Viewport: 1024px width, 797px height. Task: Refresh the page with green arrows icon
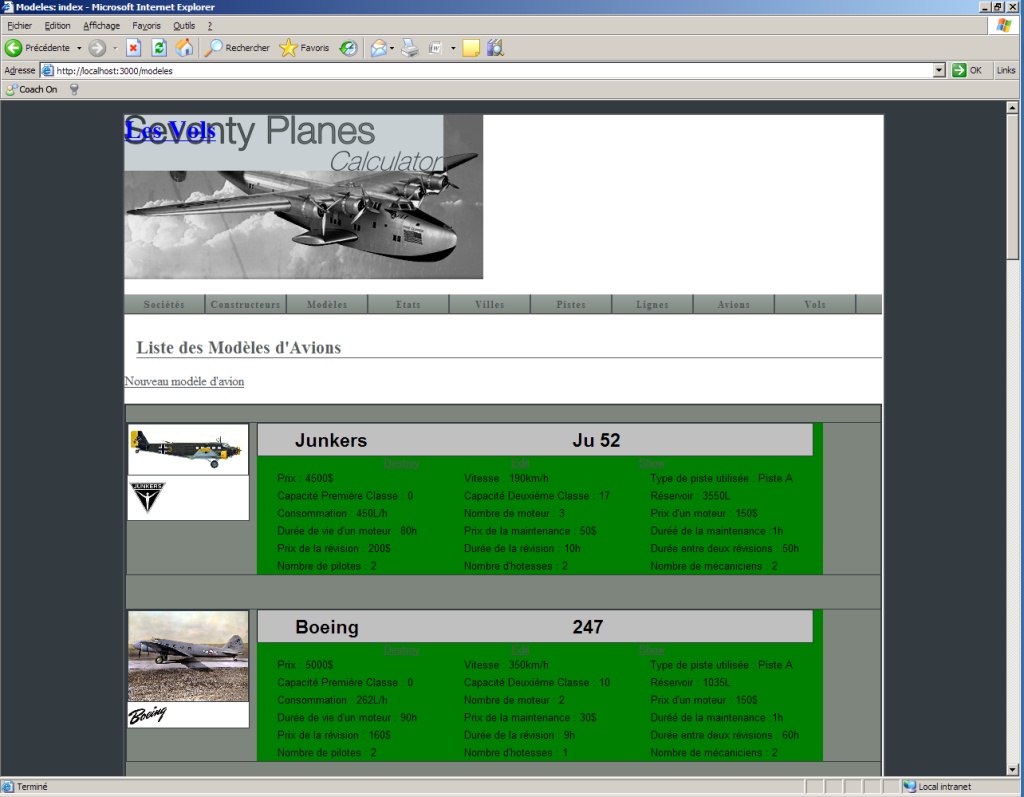(159, 48)
